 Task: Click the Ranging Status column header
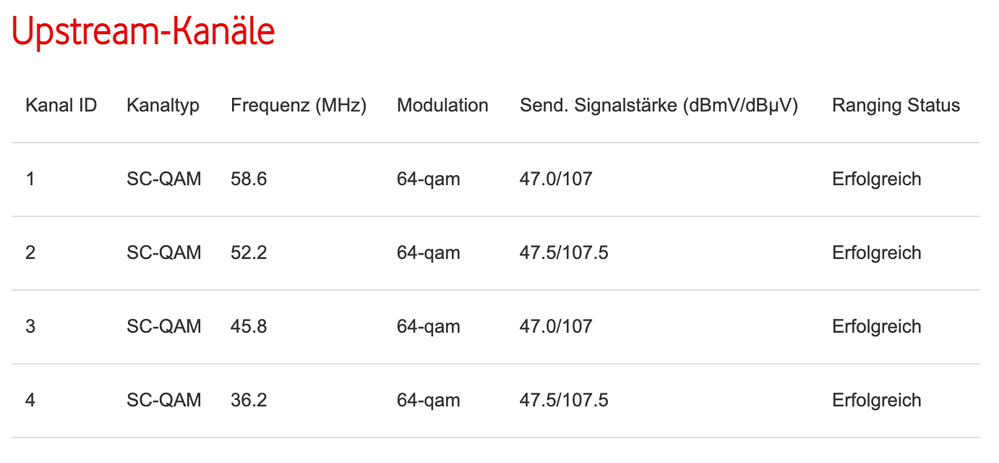(x=895, y=105)
